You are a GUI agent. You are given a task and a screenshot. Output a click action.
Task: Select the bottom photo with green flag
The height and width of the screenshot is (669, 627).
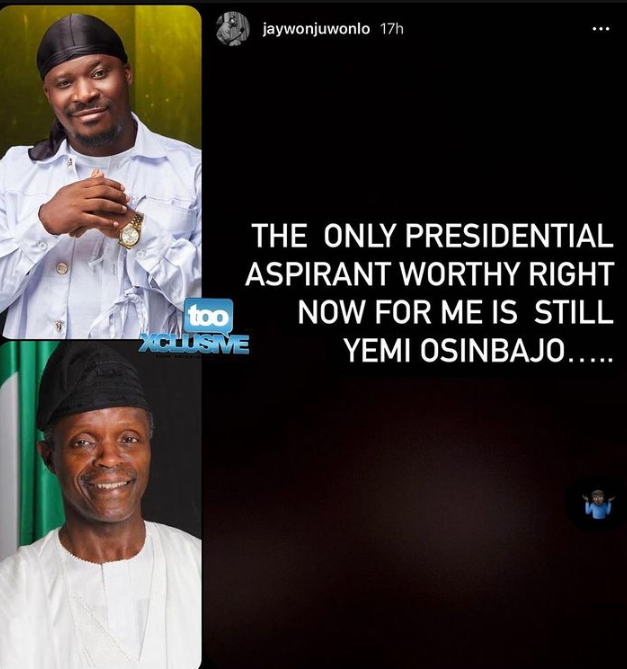[101, 505]
